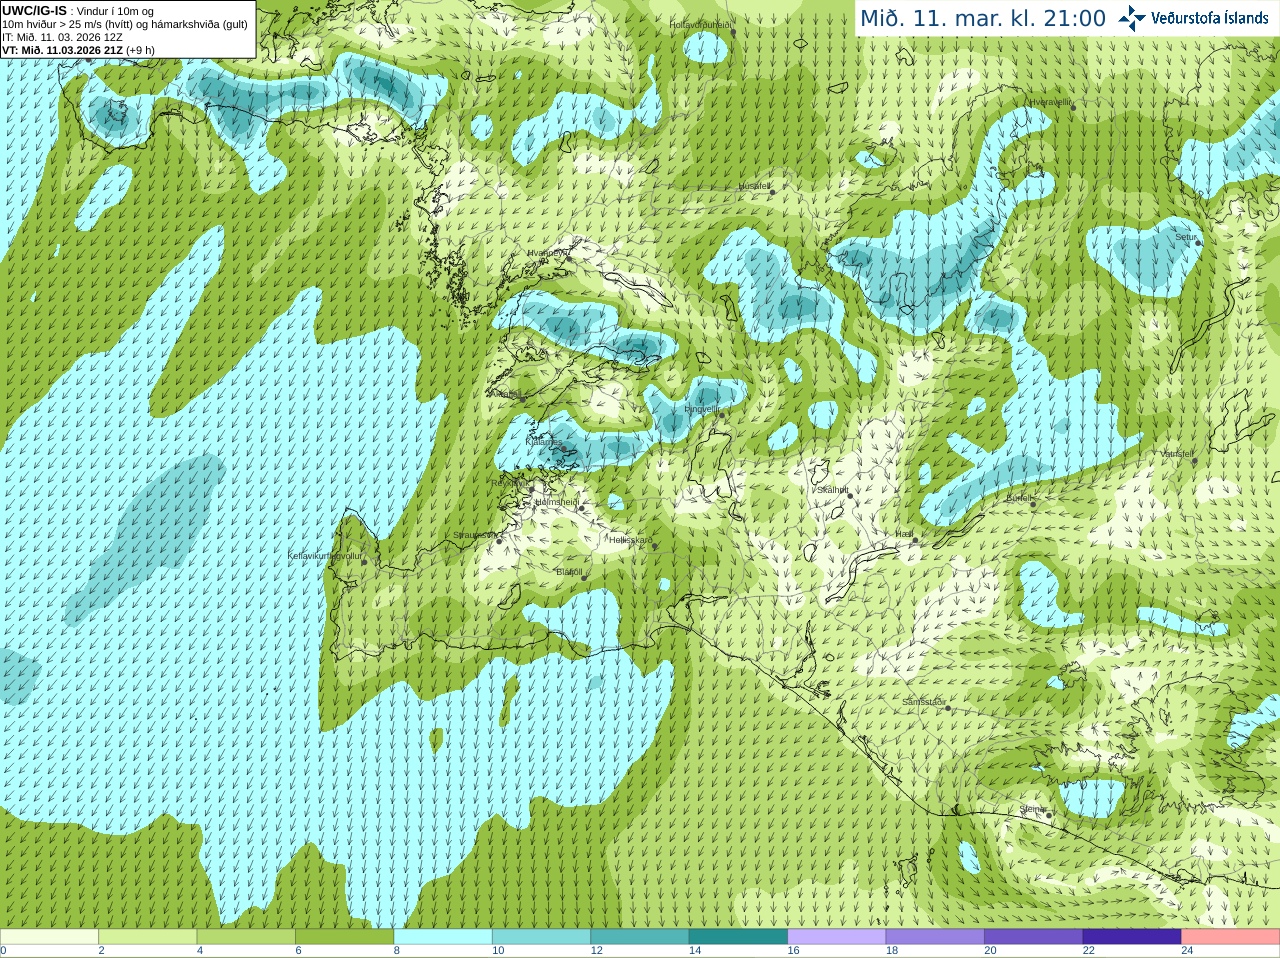Select the pink swatch above 24 m/s
1280x958 pixels.
coord(1231,937)
